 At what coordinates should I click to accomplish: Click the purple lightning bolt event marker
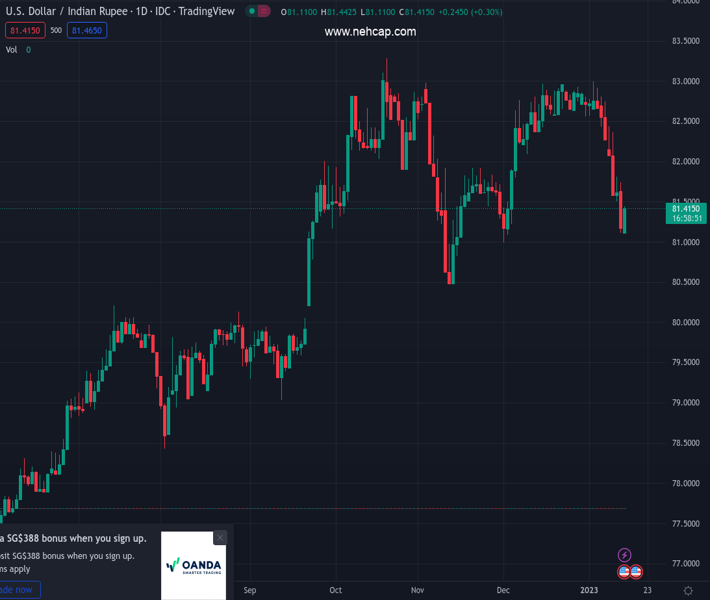(x=625, y=555)
